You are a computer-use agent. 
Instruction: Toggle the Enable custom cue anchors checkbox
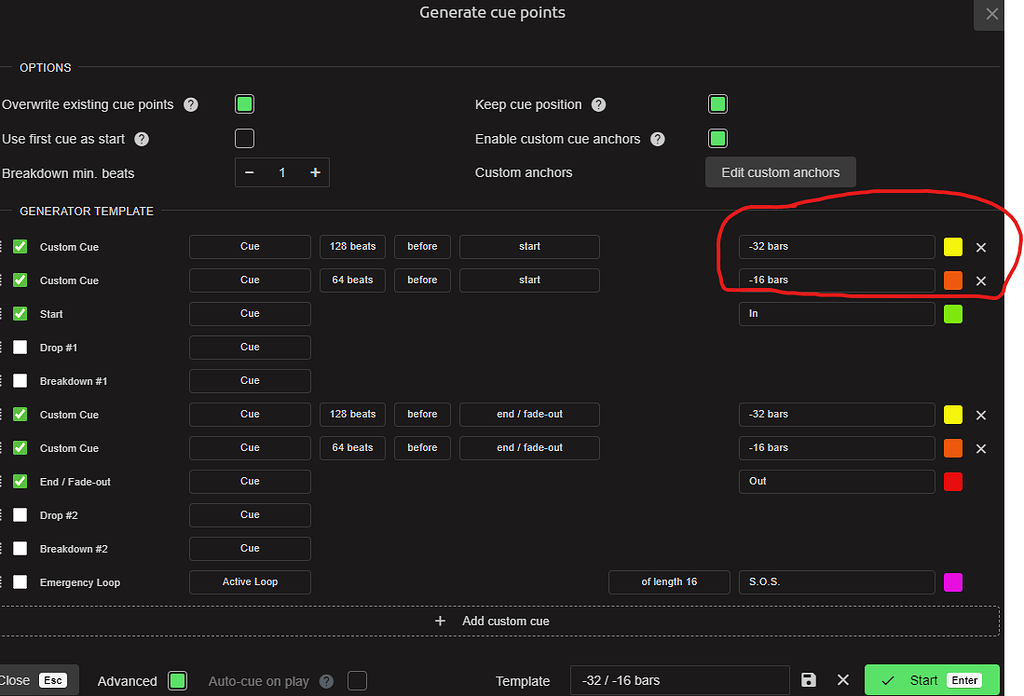click(717, 139)
